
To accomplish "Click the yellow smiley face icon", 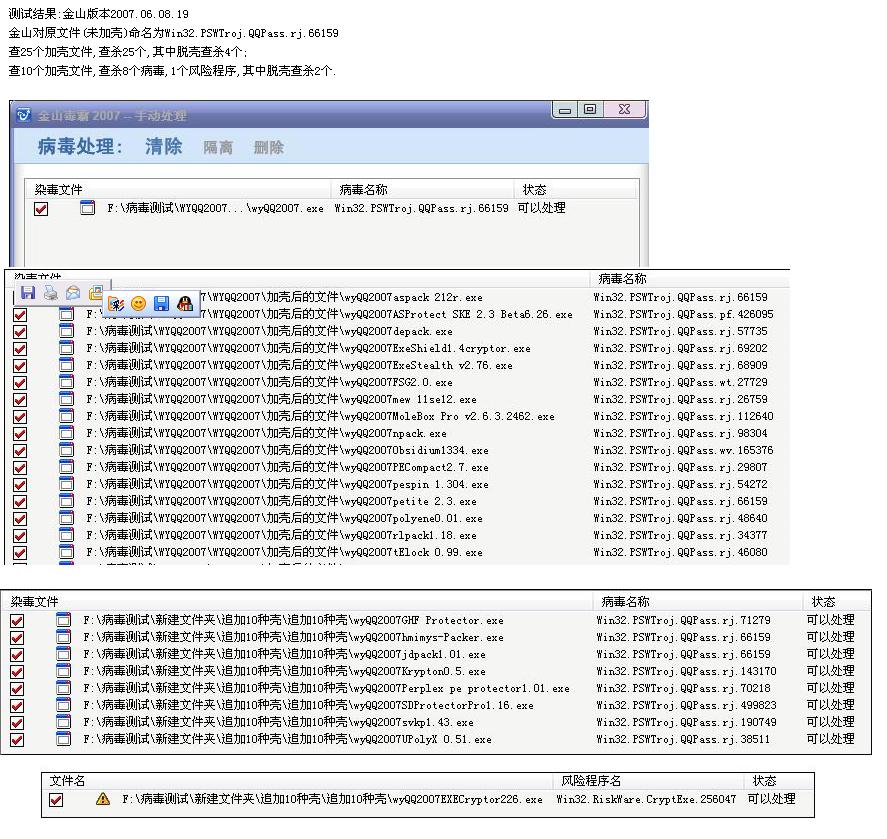I will pos(139,304).
